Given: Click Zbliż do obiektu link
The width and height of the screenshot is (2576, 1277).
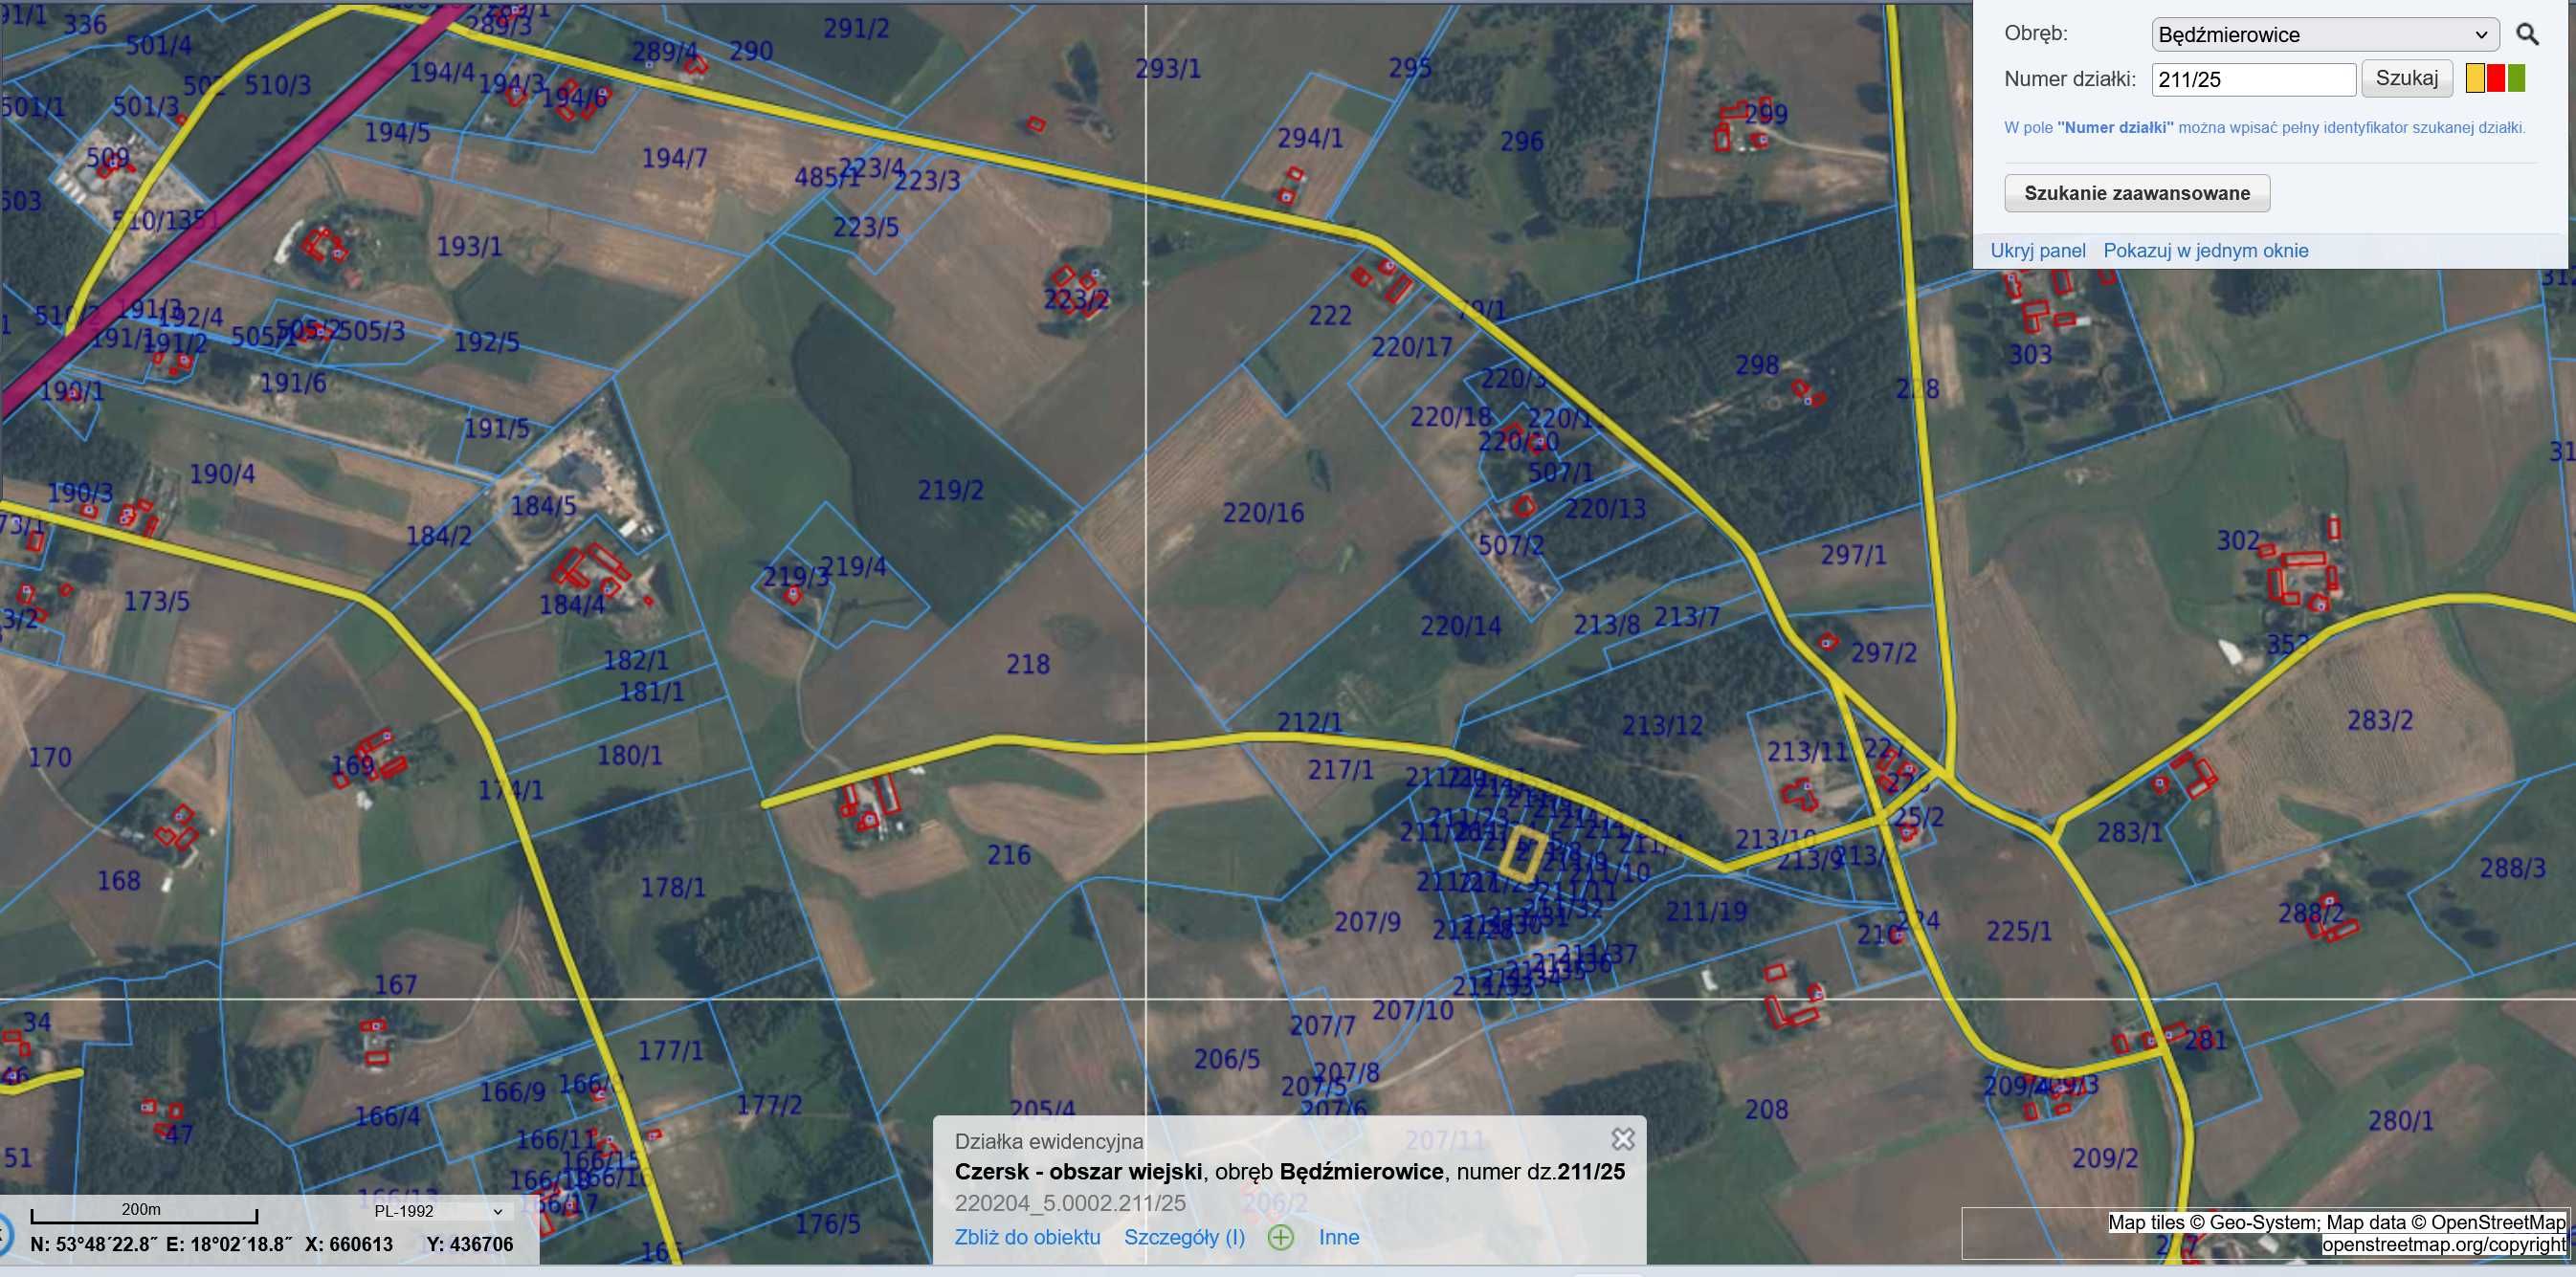Looking at the screenshot, I should [x=1027, y=1237].
